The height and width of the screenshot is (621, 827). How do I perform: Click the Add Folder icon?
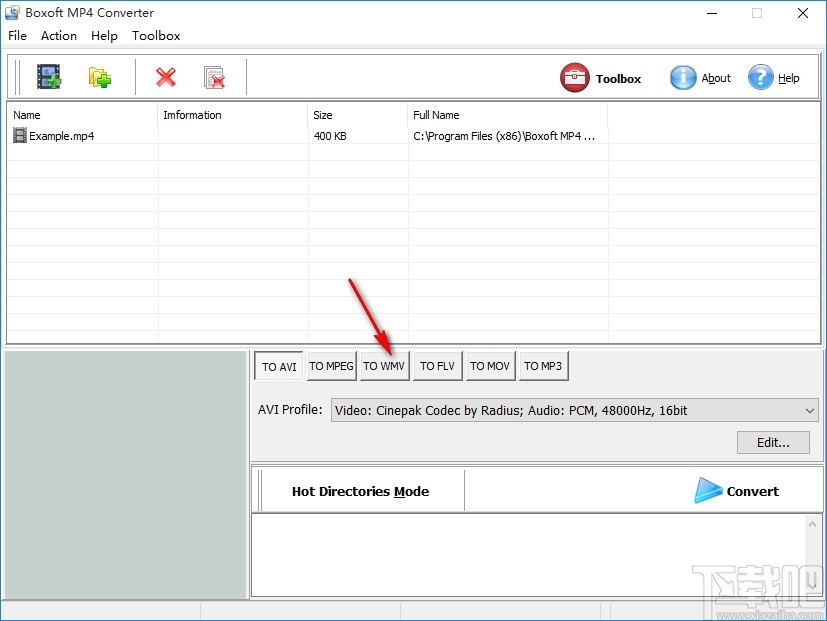[x=99, y=76]
